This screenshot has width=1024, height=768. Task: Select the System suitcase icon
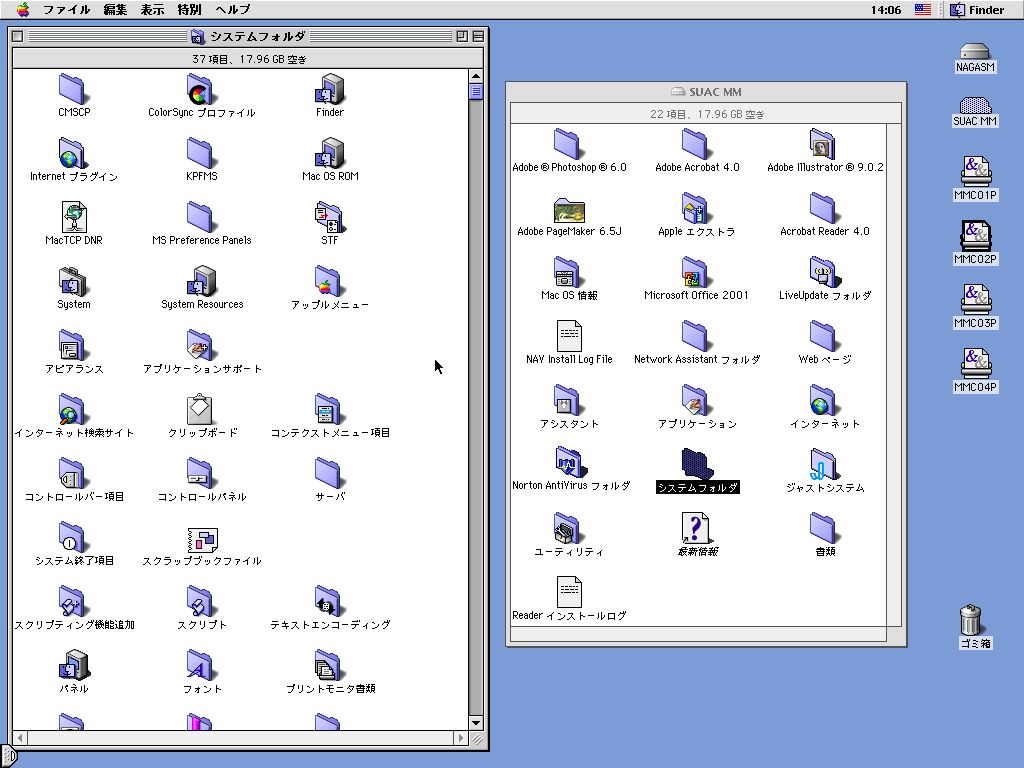click(x=73, y=281)
